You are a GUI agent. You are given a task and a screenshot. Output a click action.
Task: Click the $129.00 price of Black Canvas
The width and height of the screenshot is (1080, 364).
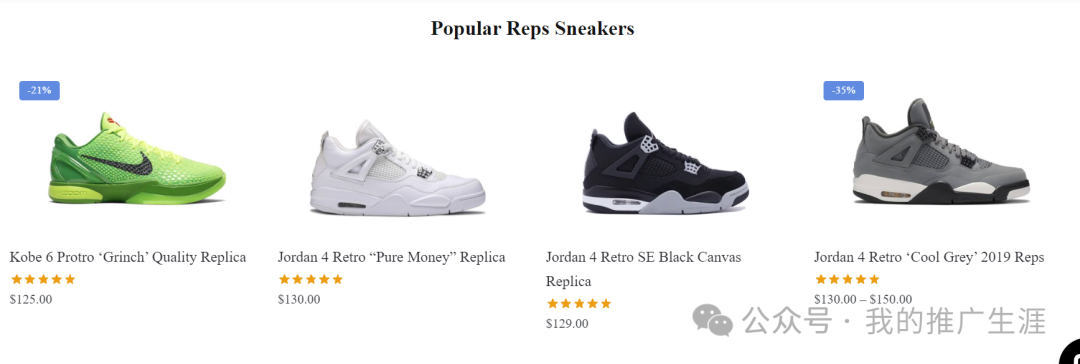tap(567, 323)
